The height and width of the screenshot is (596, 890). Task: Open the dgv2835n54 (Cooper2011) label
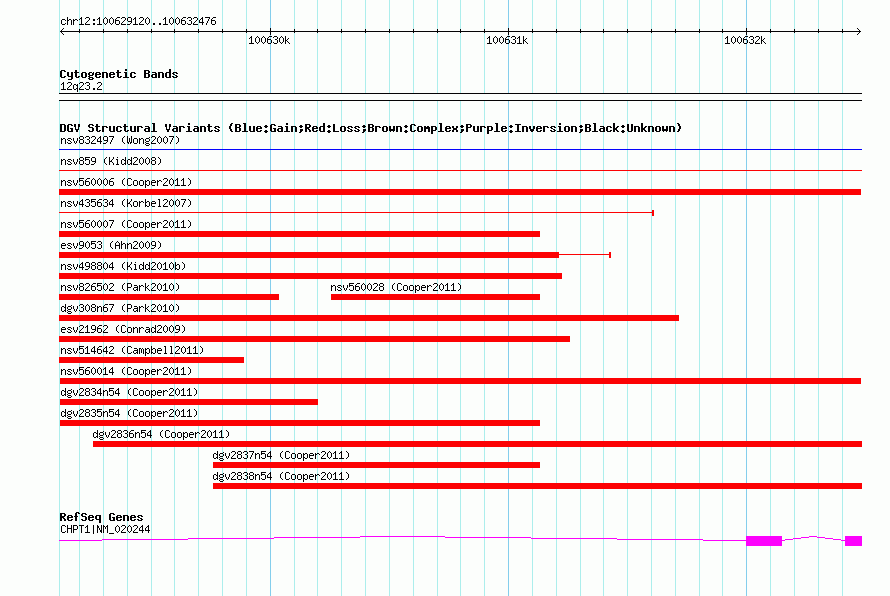(129, 413)
